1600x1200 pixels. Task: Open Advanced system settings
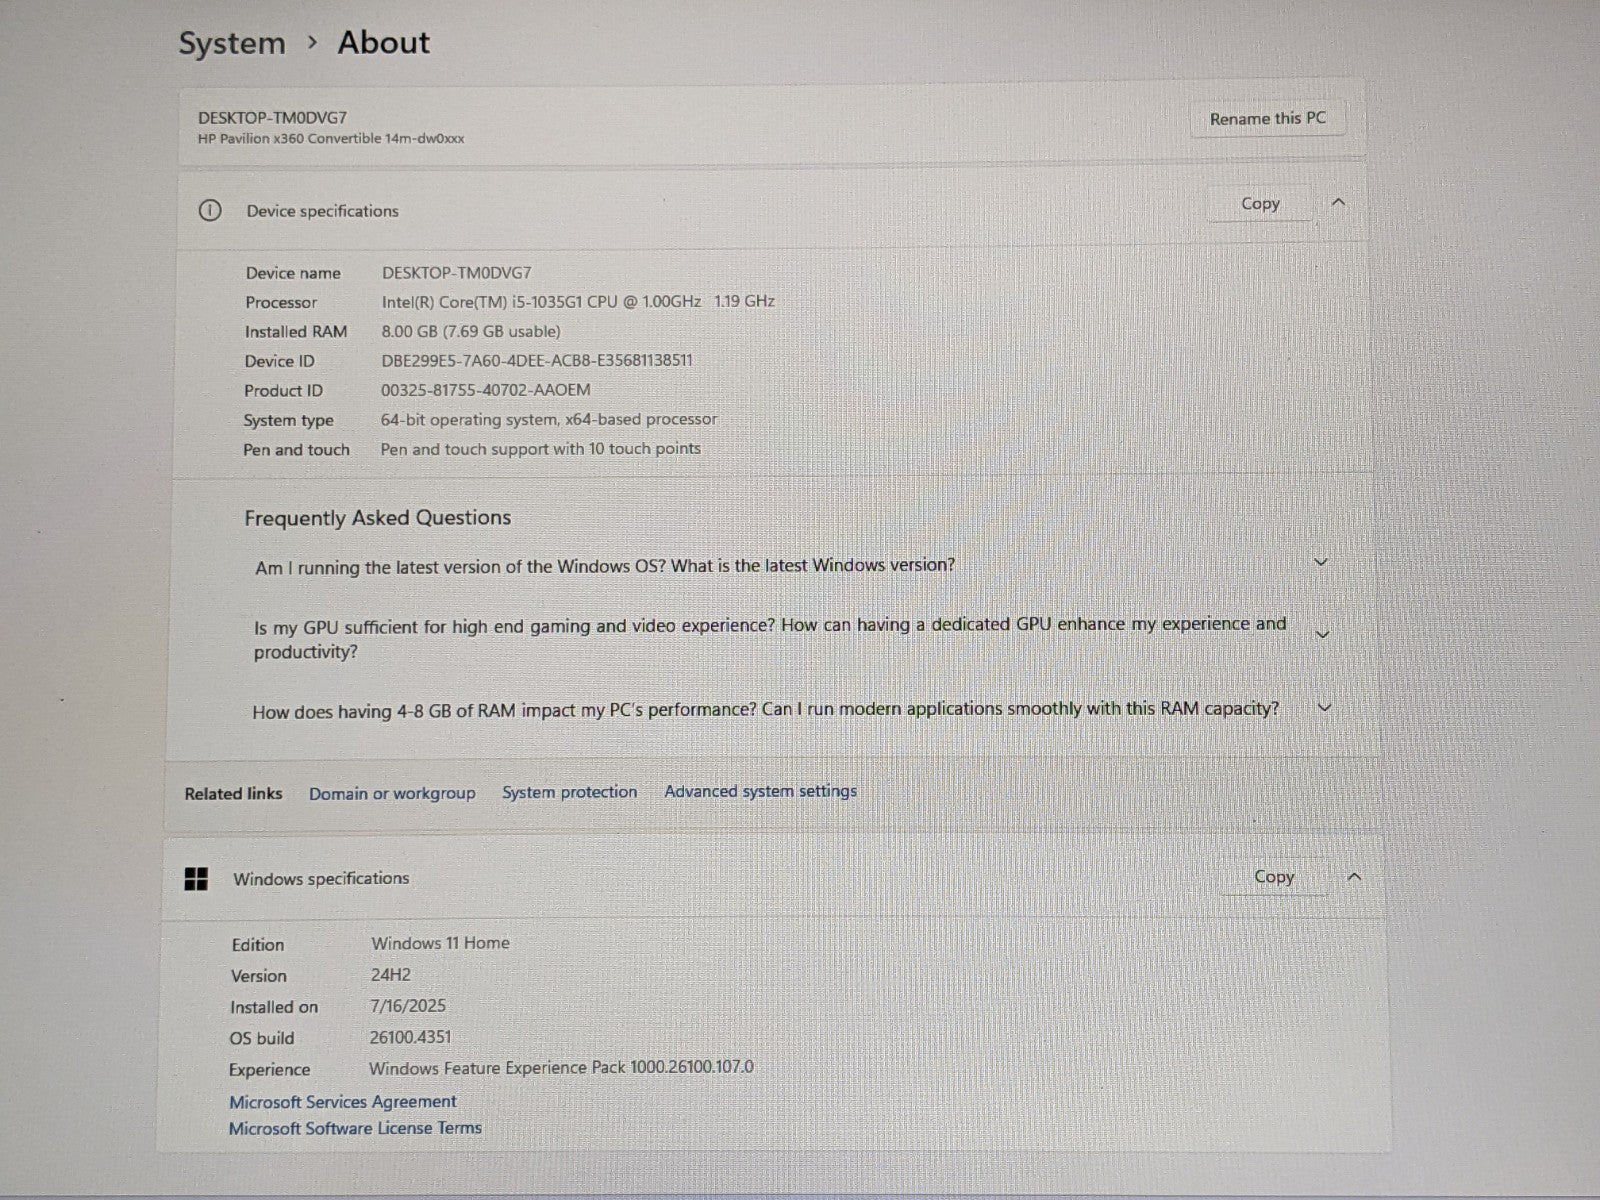760,791
